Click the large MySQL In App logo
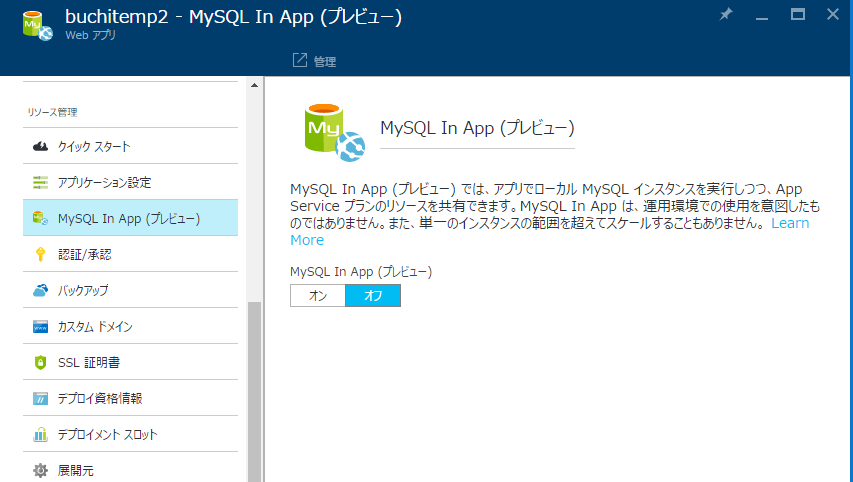 point(334,132)
